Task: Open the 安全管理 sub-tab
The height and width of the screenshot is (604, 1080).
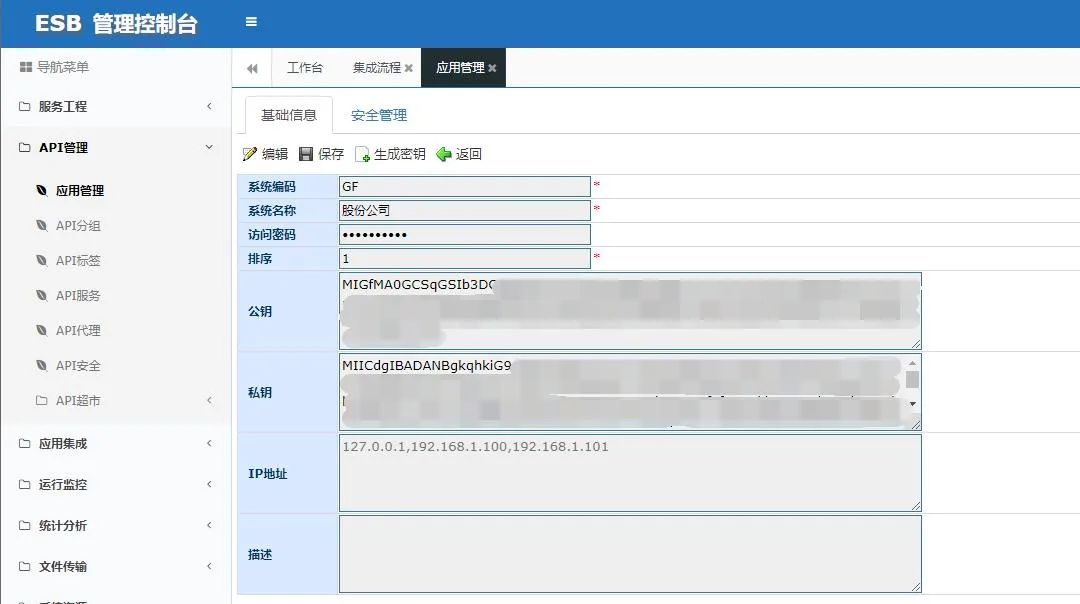Action: click(379, 115)
